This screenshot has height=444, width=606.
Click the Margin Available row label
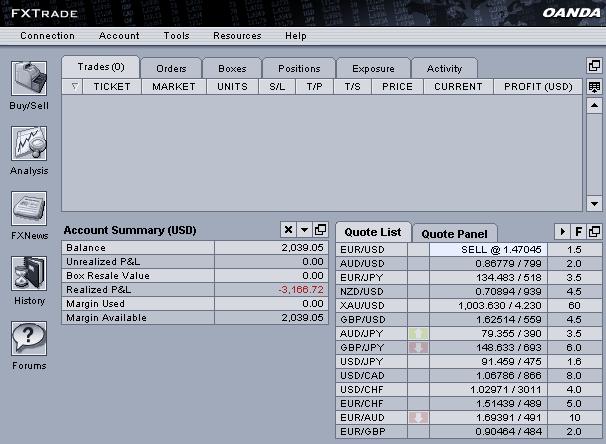point(106,318)
